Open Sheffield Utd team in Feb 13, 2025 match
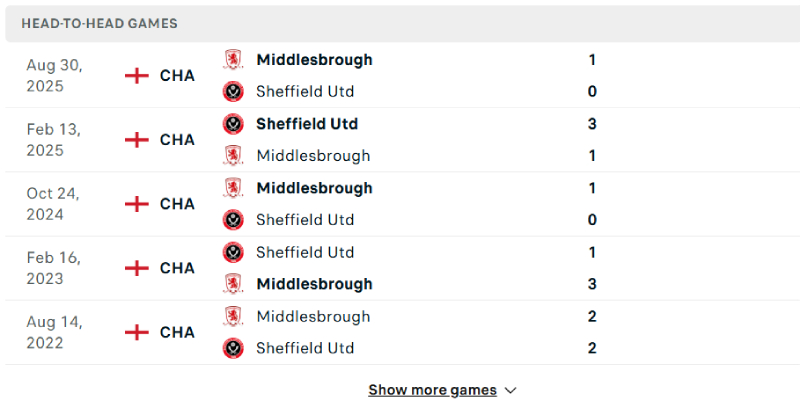This screenshot has height=415, width=800. click(x=307, y=124)
